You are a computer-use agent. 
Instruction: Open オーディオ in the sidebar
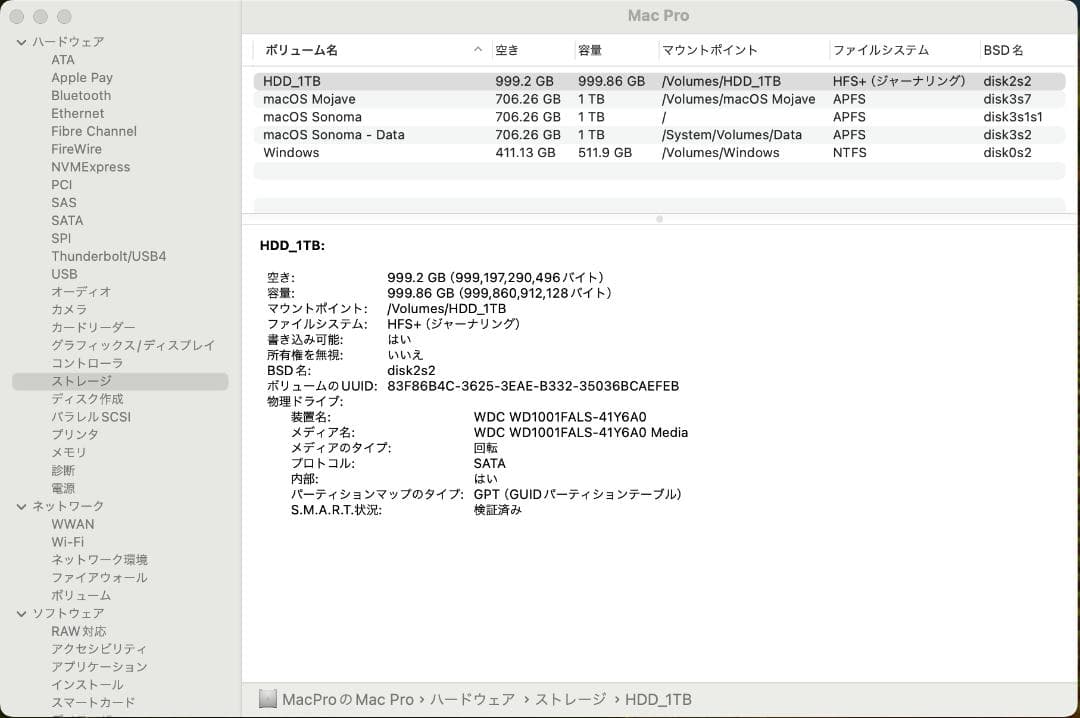tap(81, 292)
